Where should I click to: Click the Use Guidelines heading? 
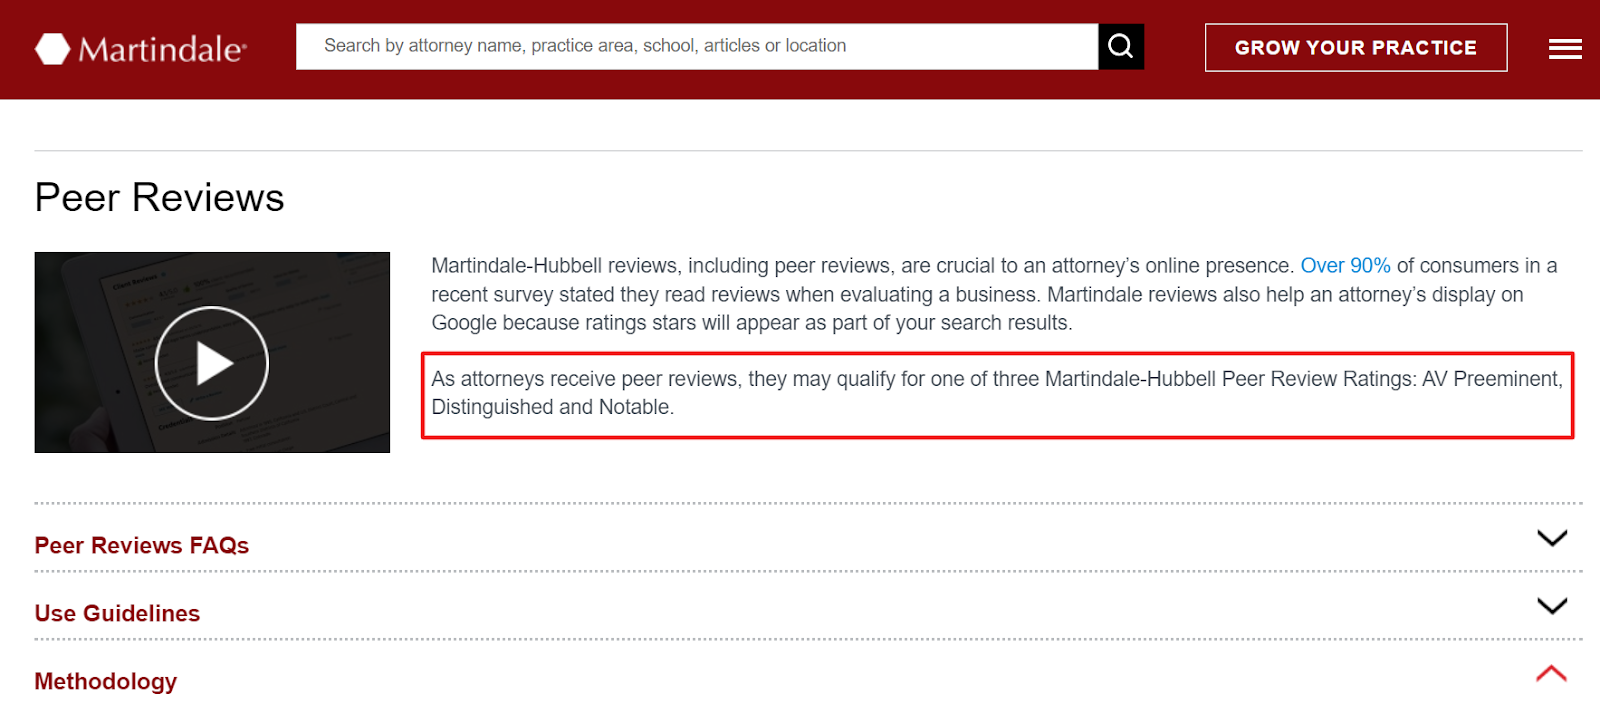click(117, 613)
